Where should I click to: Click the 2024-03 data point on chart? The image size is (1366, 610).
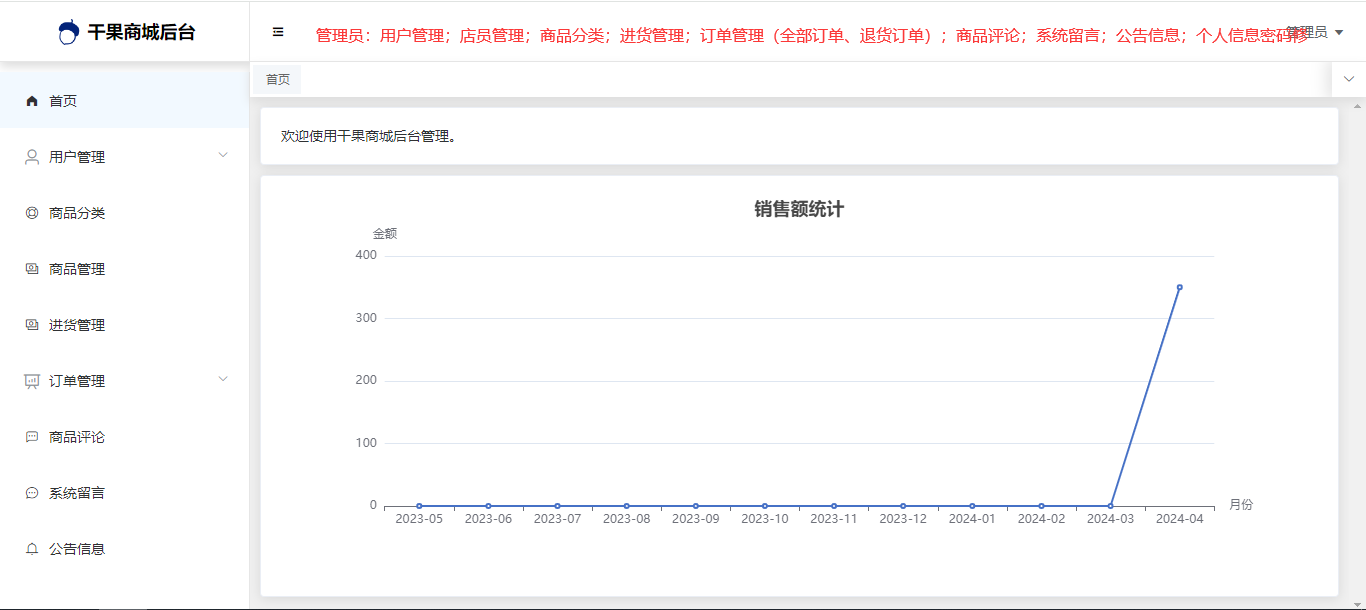click(x=1110, y=506)
